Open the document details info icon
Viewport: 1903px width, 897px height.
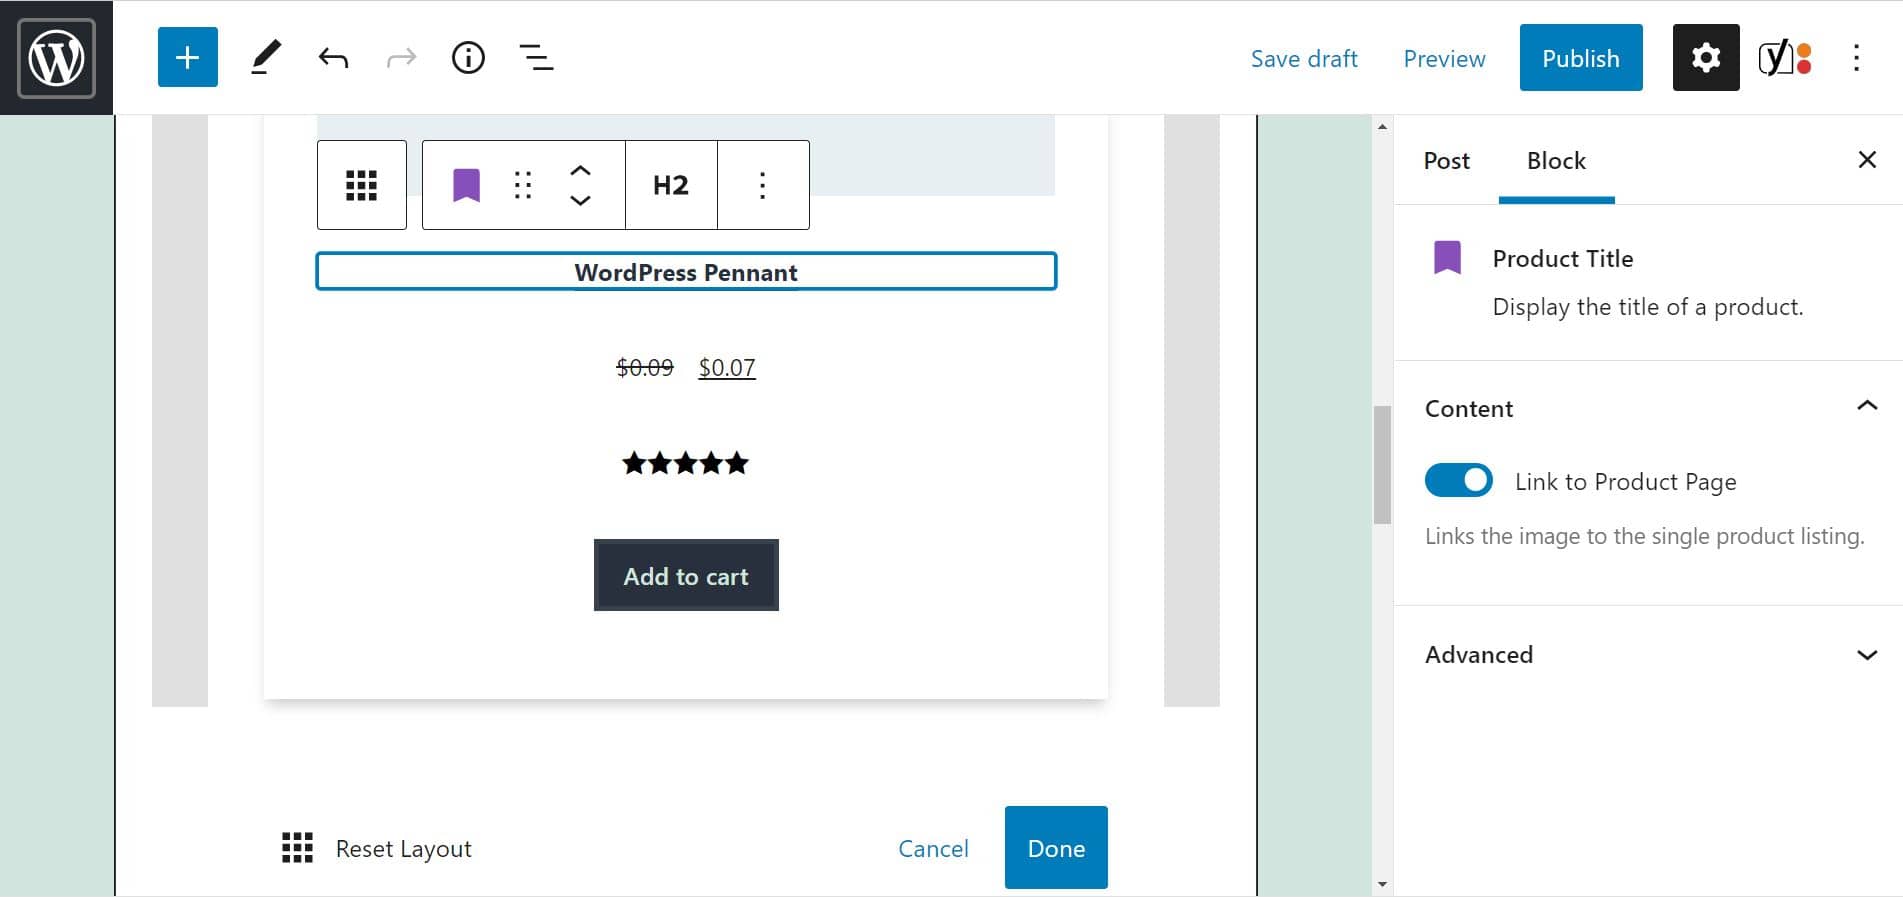pyautogui.click(x=468, y=58)
